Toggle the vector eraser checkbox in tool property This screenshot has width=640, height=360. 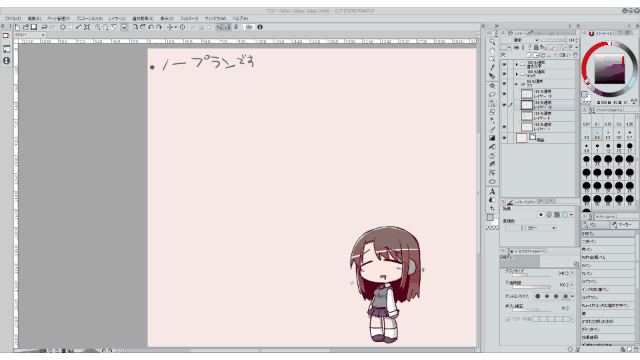(x=508, y=319)
